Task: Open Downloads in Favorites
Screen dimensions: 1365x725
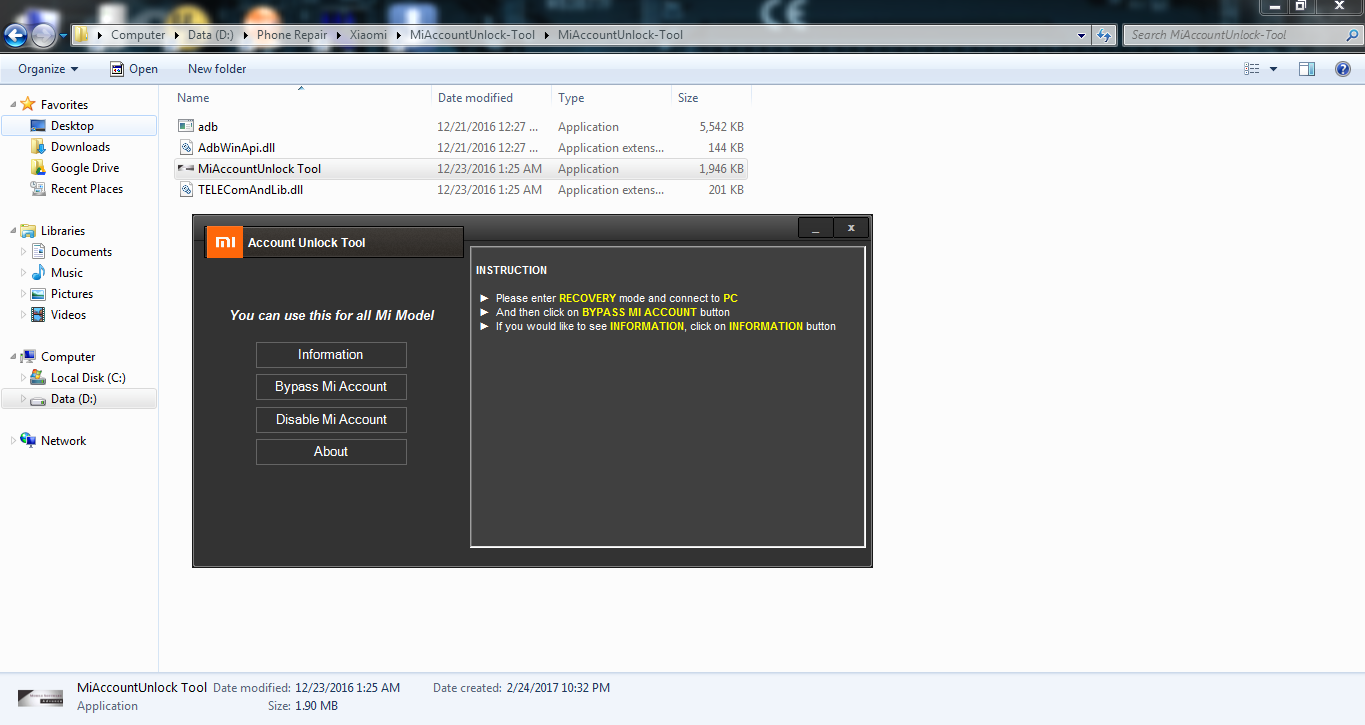Action: [80, 147]
